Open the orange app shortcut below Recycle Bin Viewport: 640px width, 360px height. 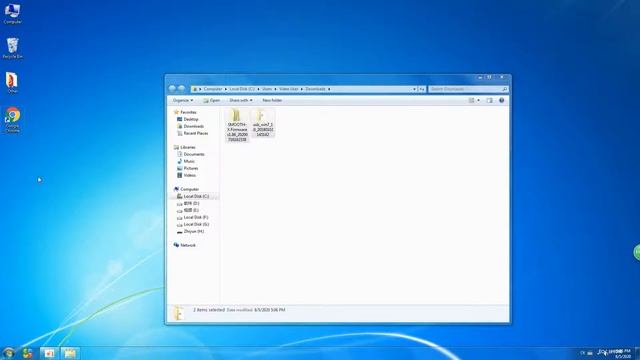12,83
